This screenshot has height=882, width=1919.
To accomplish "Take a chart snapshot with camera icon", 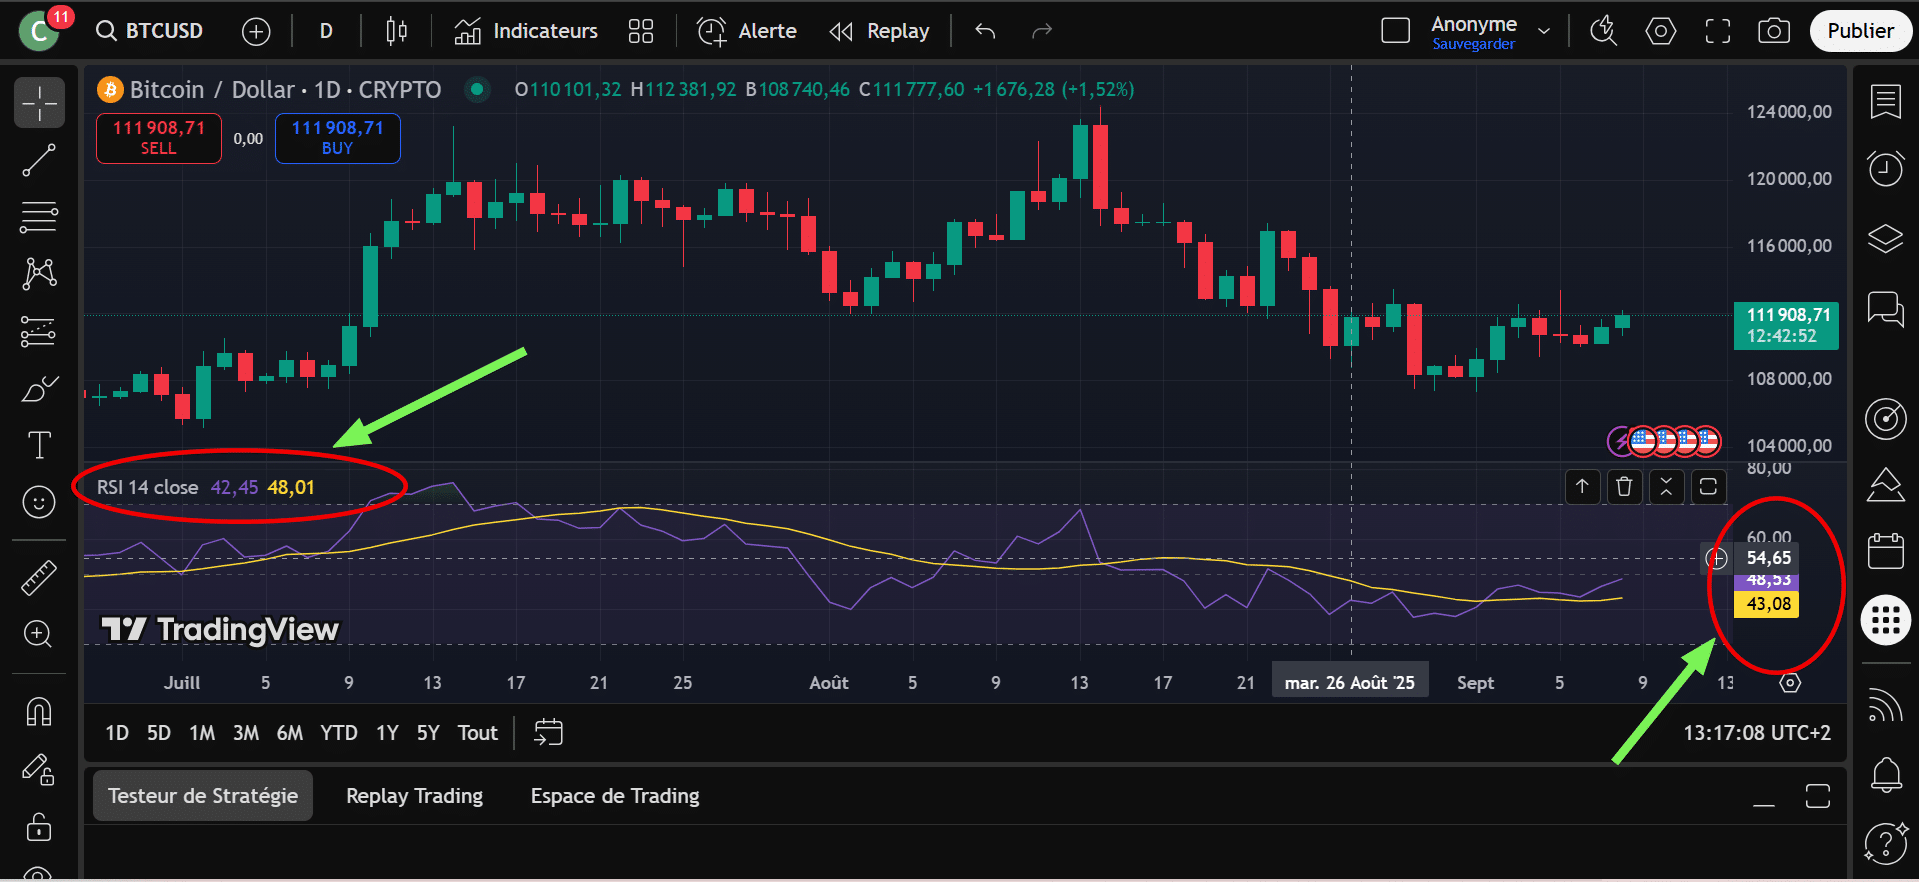I will [1773, 31].
